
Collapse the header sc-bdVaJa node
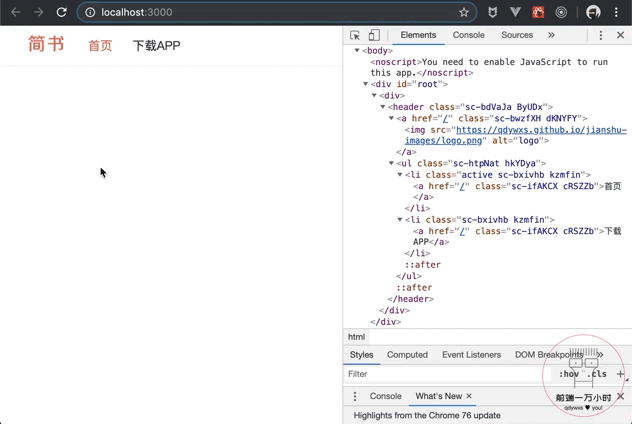click(383, 107)
